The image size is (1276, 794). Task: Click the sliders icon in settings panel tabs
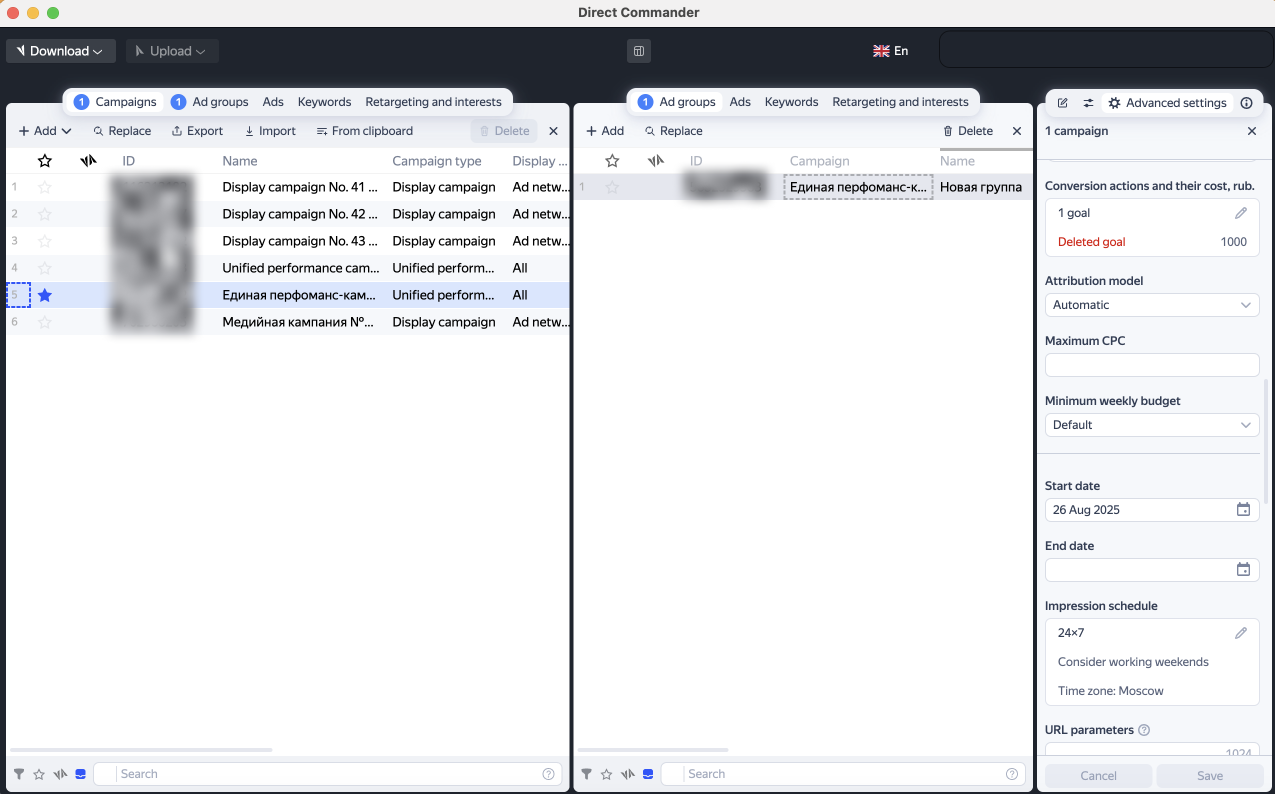click(x=1088, y=103)
